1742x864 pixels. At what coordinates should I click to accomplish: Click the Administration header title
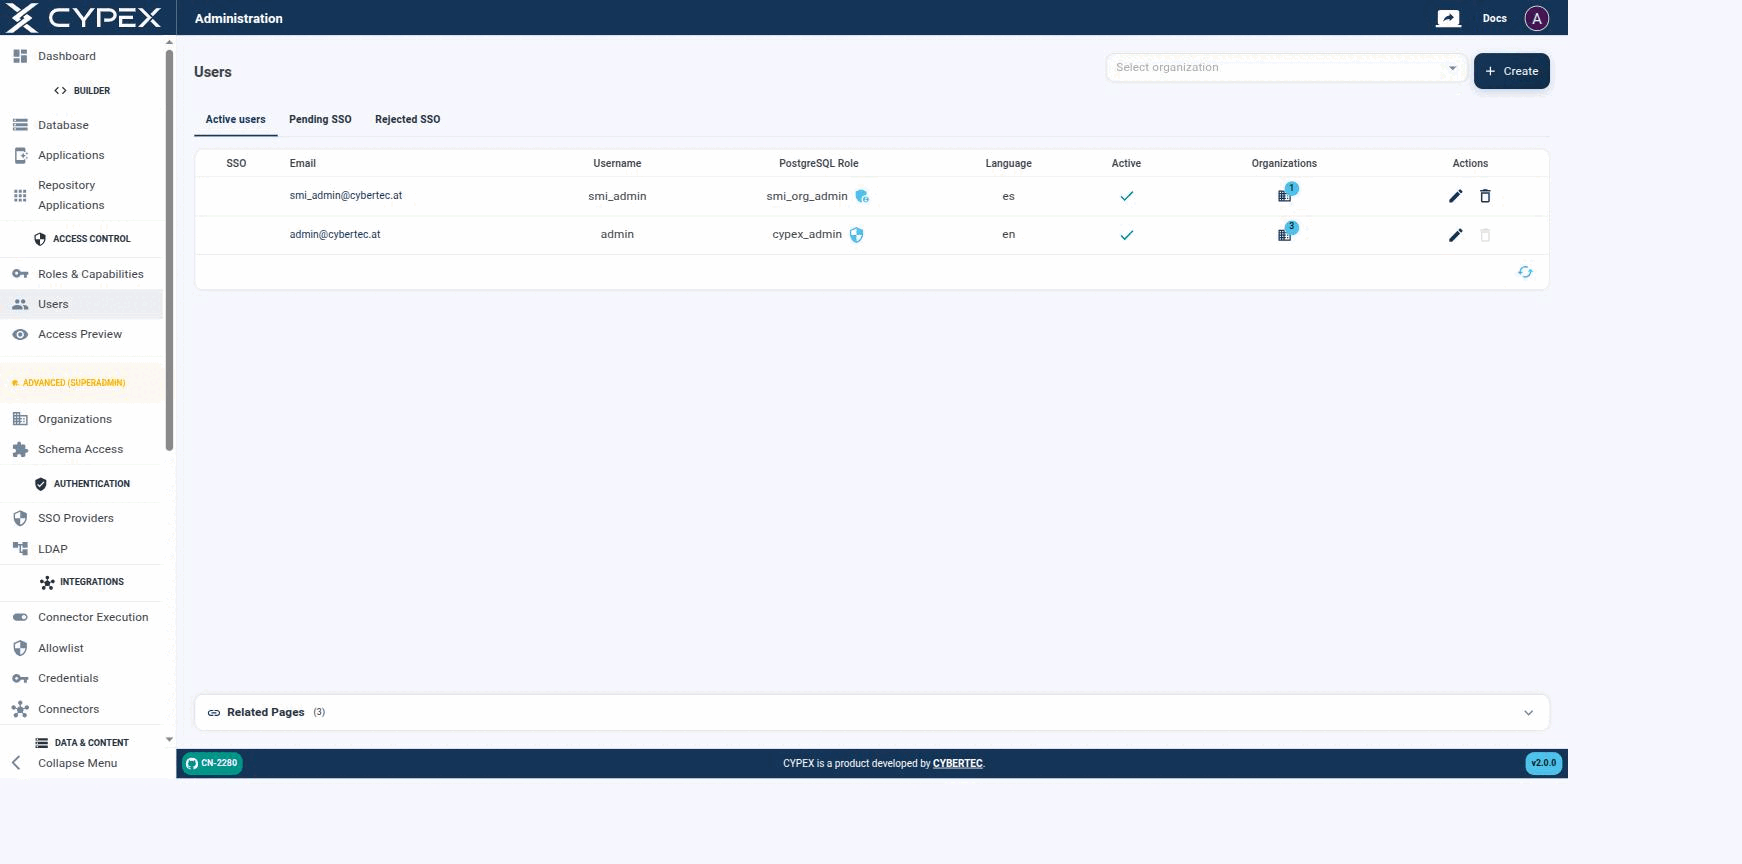pos(239,18)
